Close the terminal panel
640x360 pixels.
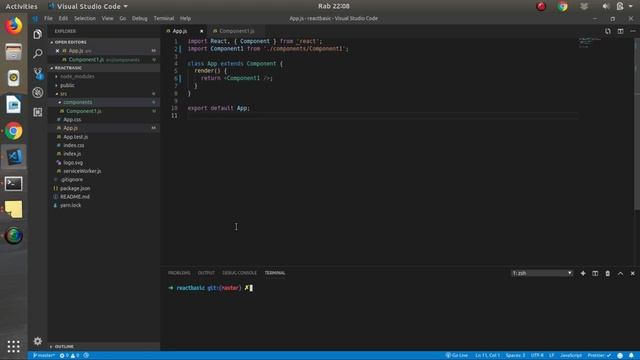pyautogui.click(x=633, y=273)
